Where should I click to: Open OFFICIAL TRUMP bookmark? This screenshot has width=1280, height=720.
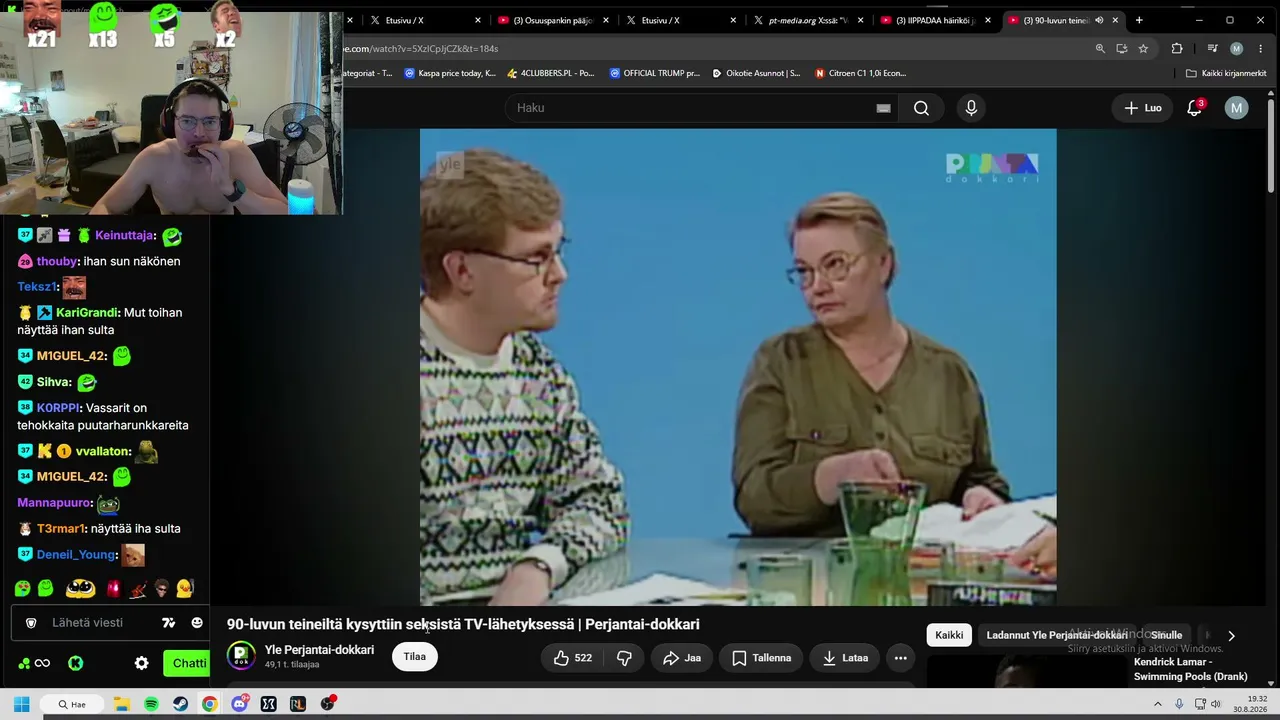pyautogui.click(x=654, y=73)
